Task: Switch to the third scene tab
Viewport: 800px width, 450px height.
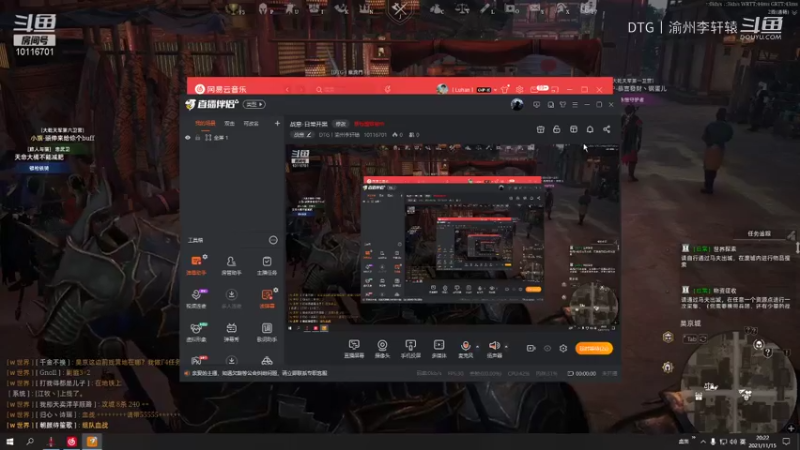Action: pyautogui.click(x=251, y=123)
